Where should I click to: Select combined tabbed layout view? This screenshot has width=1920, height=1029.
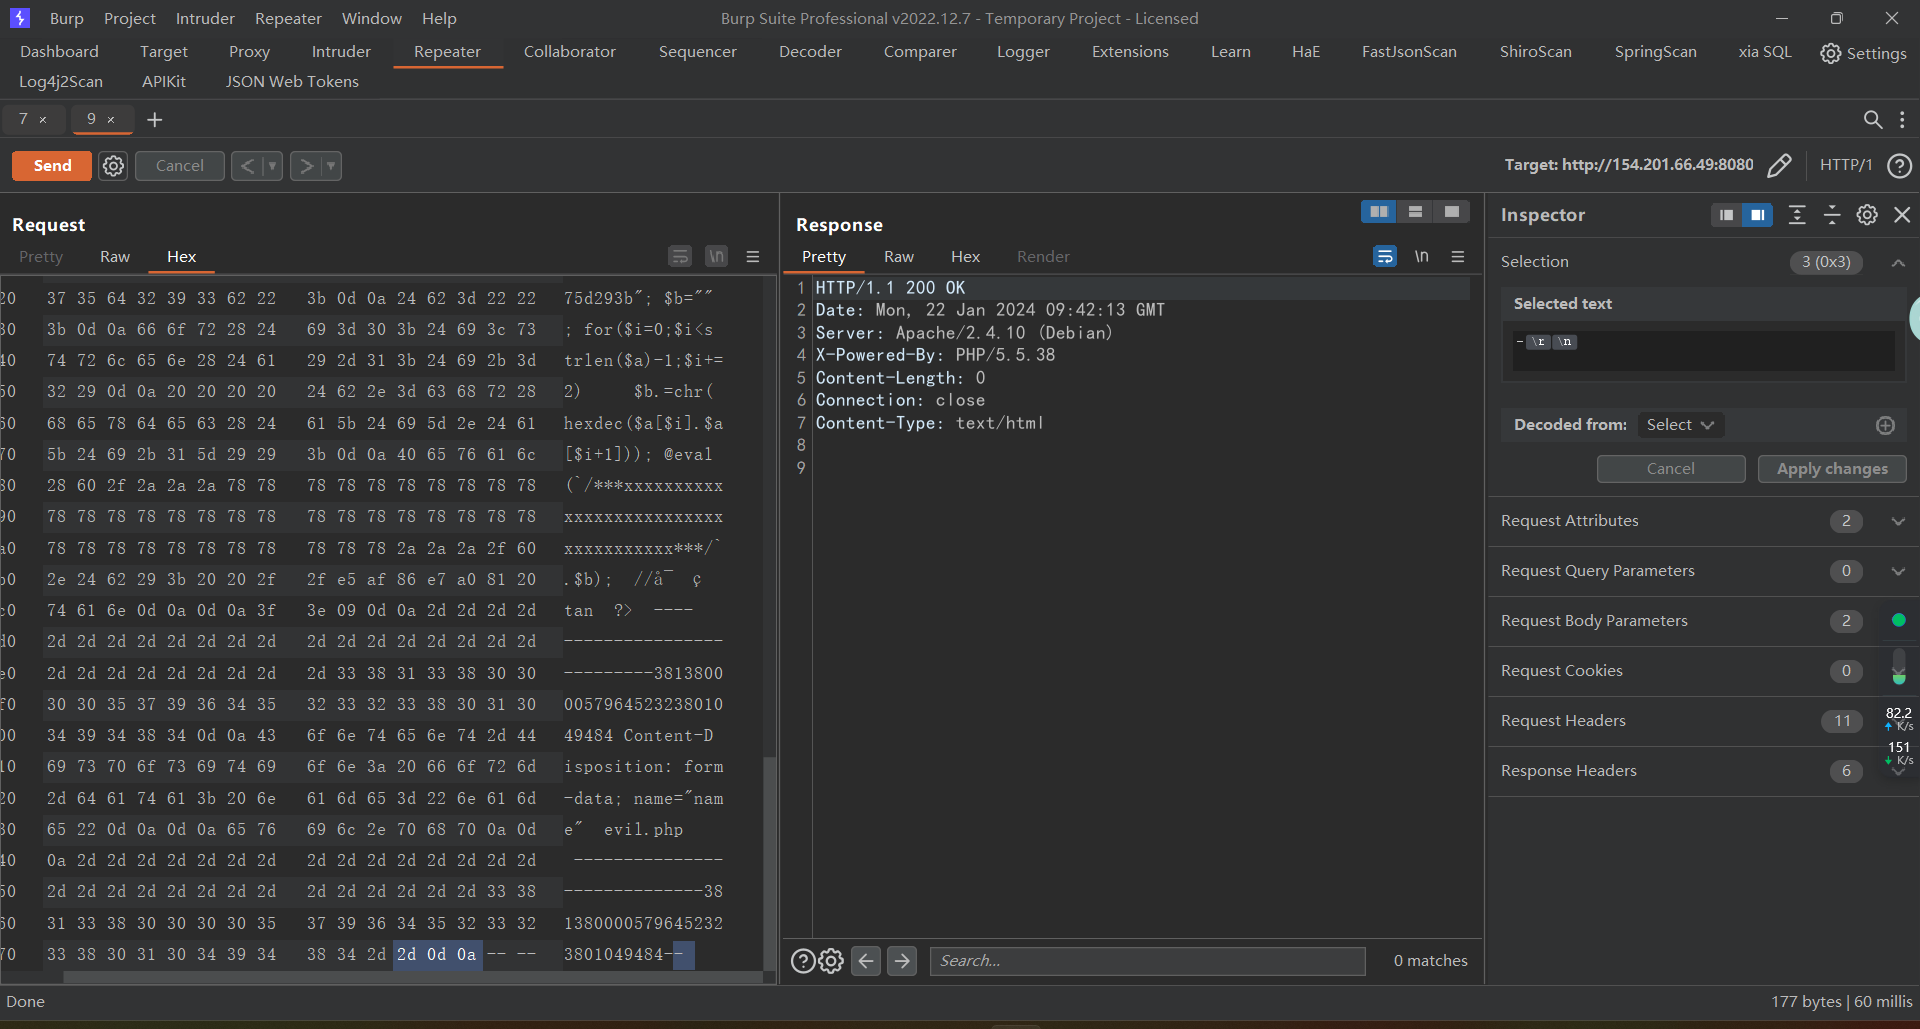1451,212
